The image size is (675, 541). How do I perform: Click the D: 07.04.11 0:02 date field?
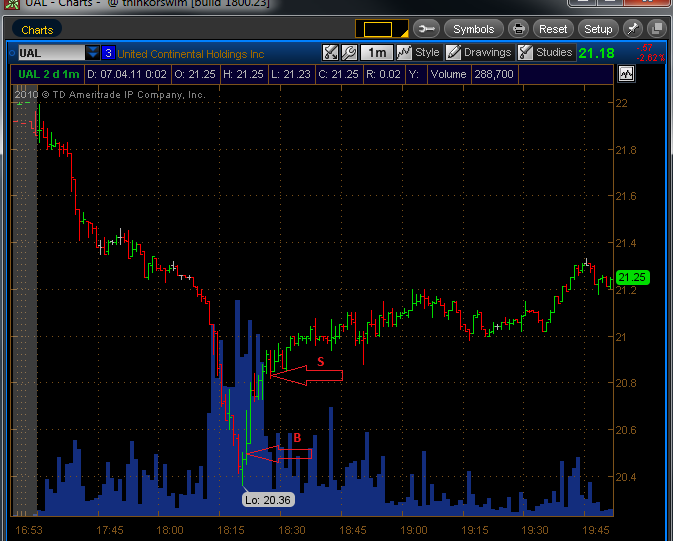click(x=127, y=74)
